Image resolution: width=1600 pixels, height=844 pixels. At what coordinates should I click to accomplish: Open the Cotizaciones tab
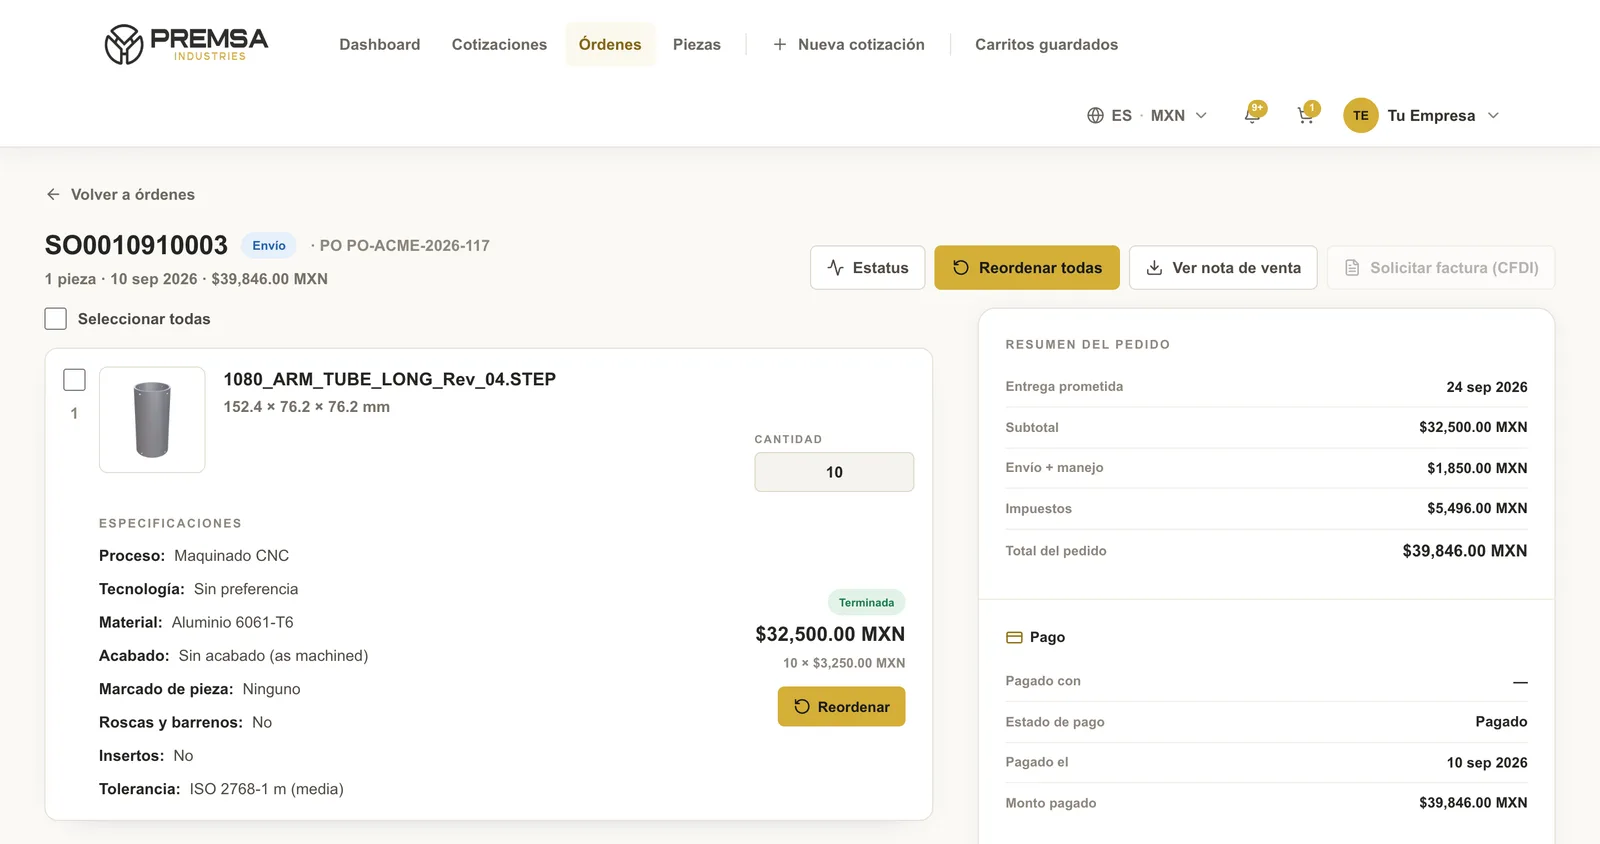[x=499, y=44]
